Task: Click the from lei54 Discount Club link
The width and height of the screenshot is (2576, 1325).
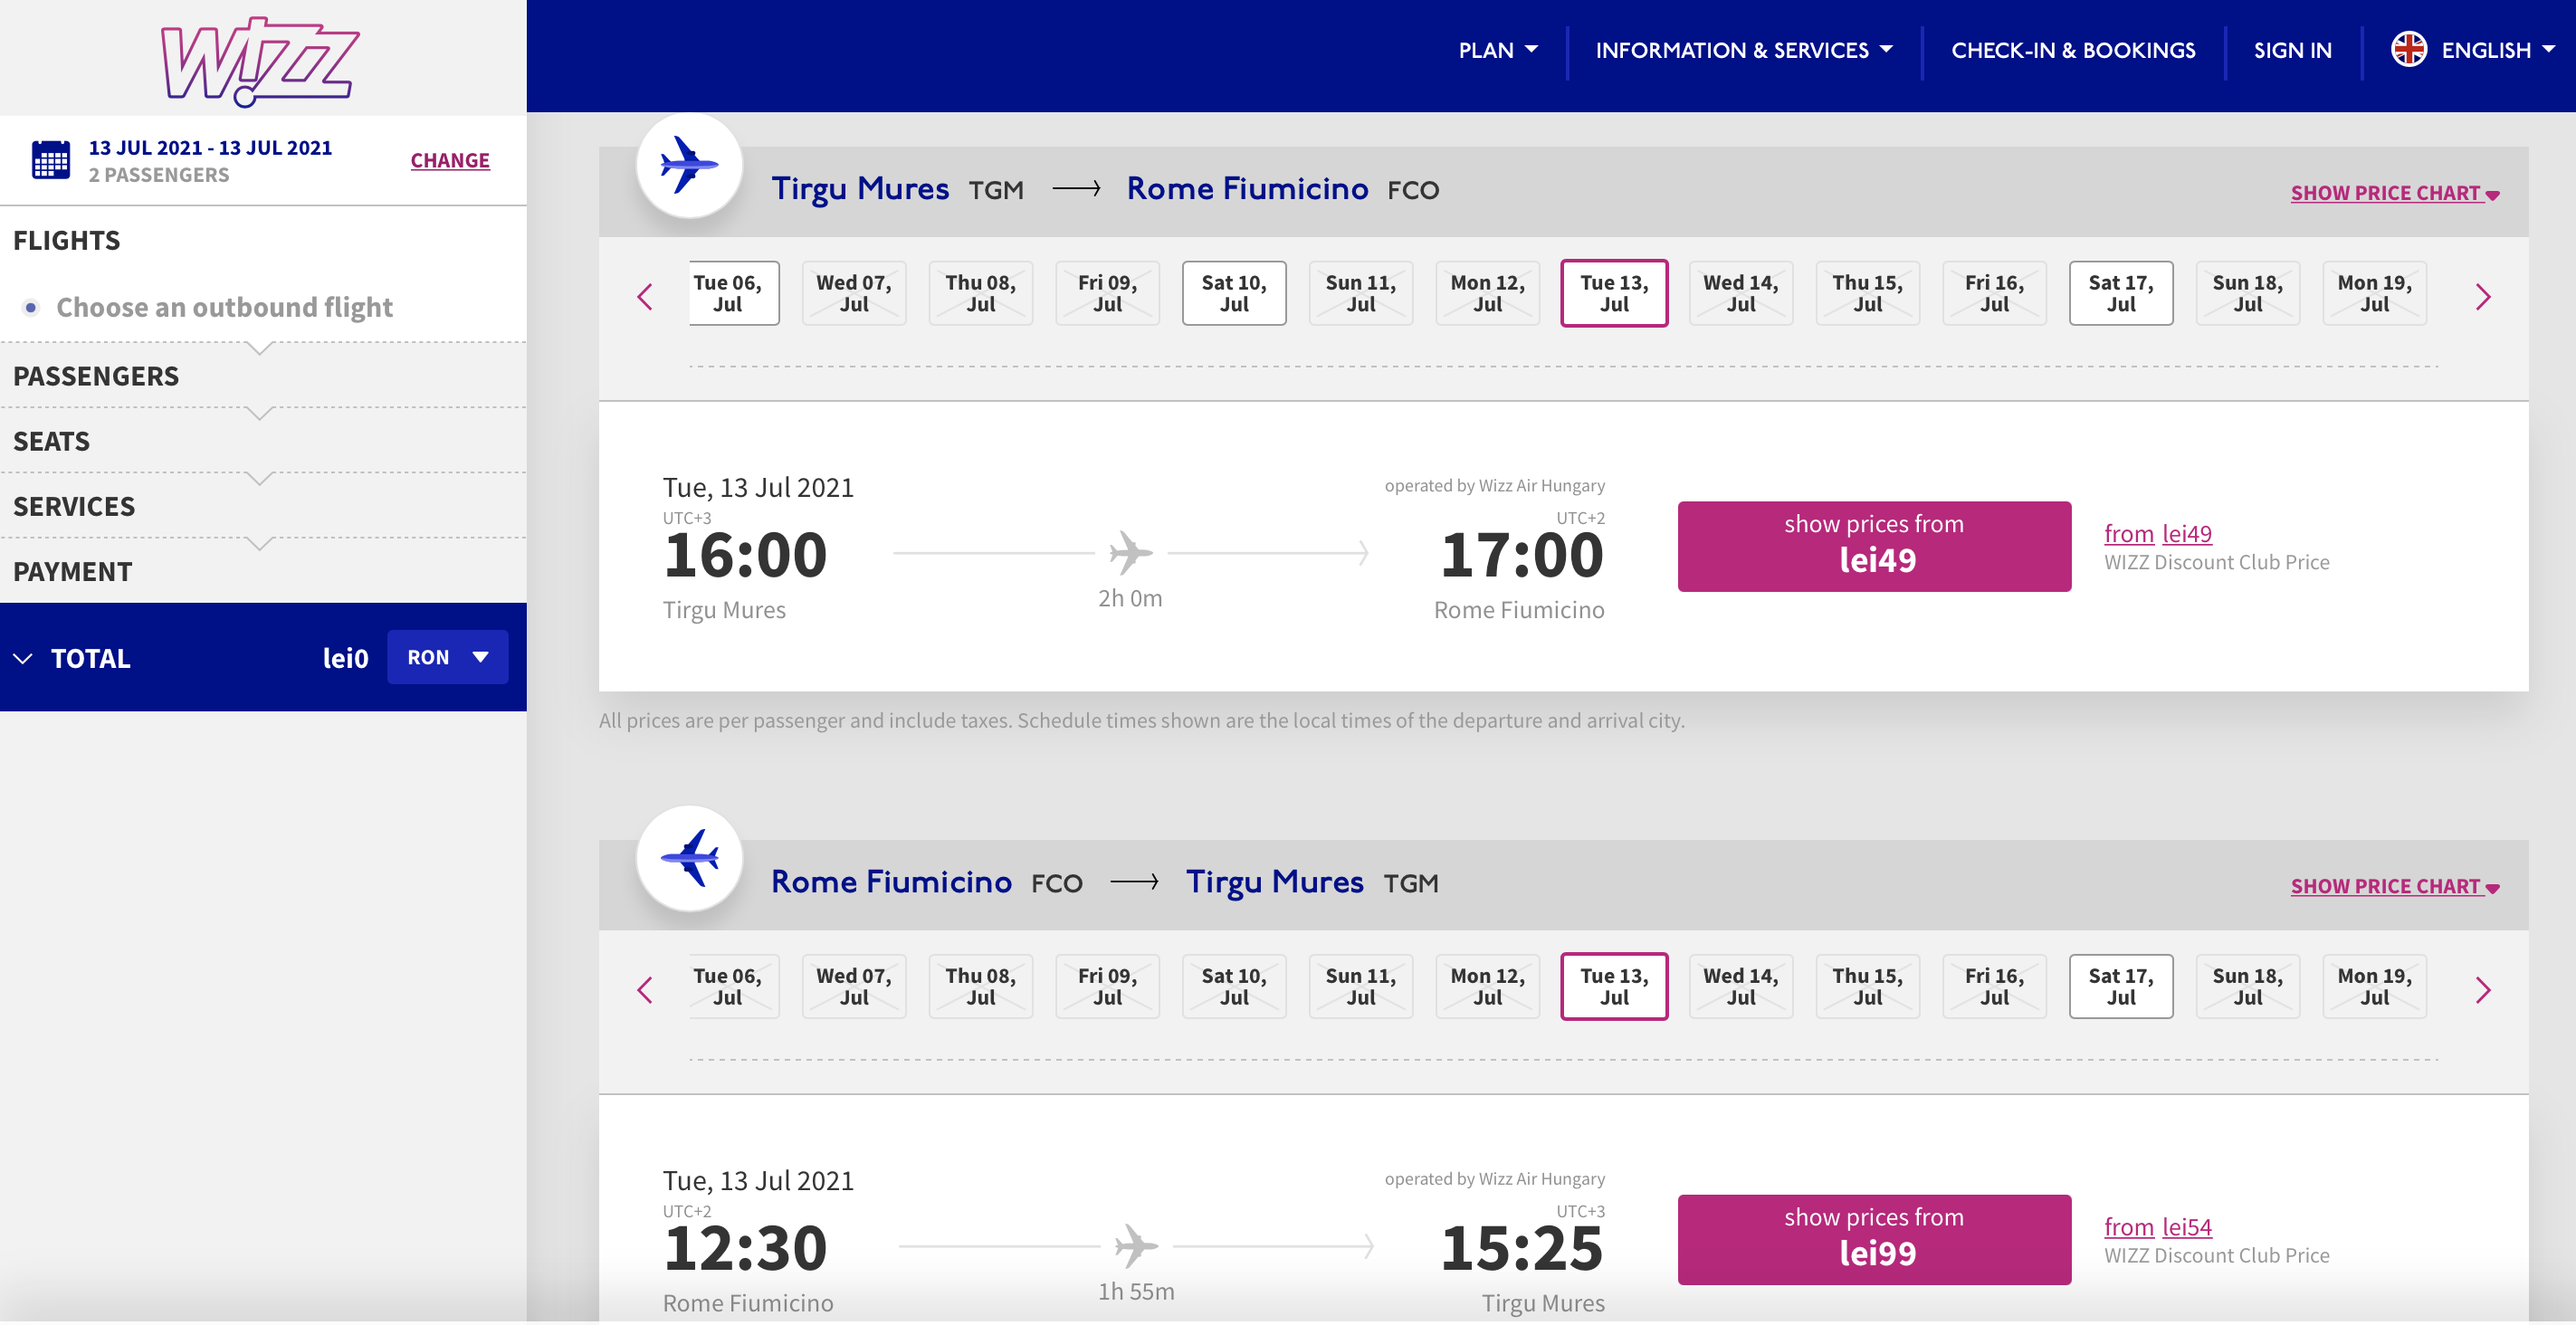Action: coord(2157,1226)
